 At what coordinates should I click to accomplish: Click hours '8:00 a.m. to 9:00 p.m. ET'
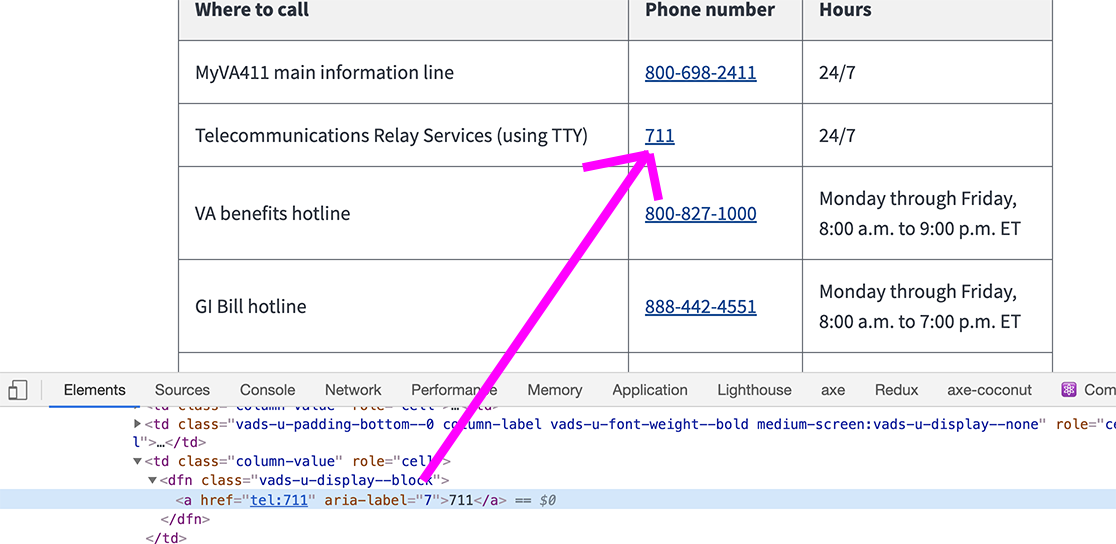click(x=920, y=229)
